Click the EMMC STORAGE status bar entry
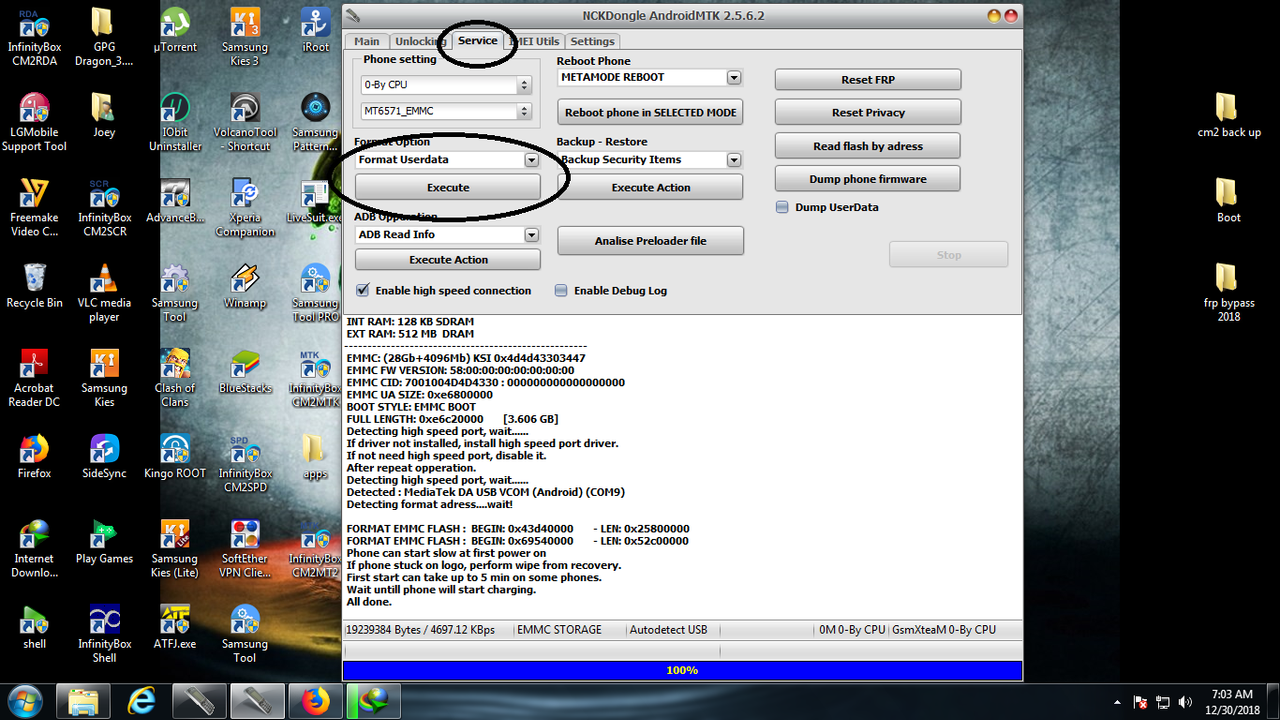The height and width of the screenshot is (720, 1280). (560, 630)
